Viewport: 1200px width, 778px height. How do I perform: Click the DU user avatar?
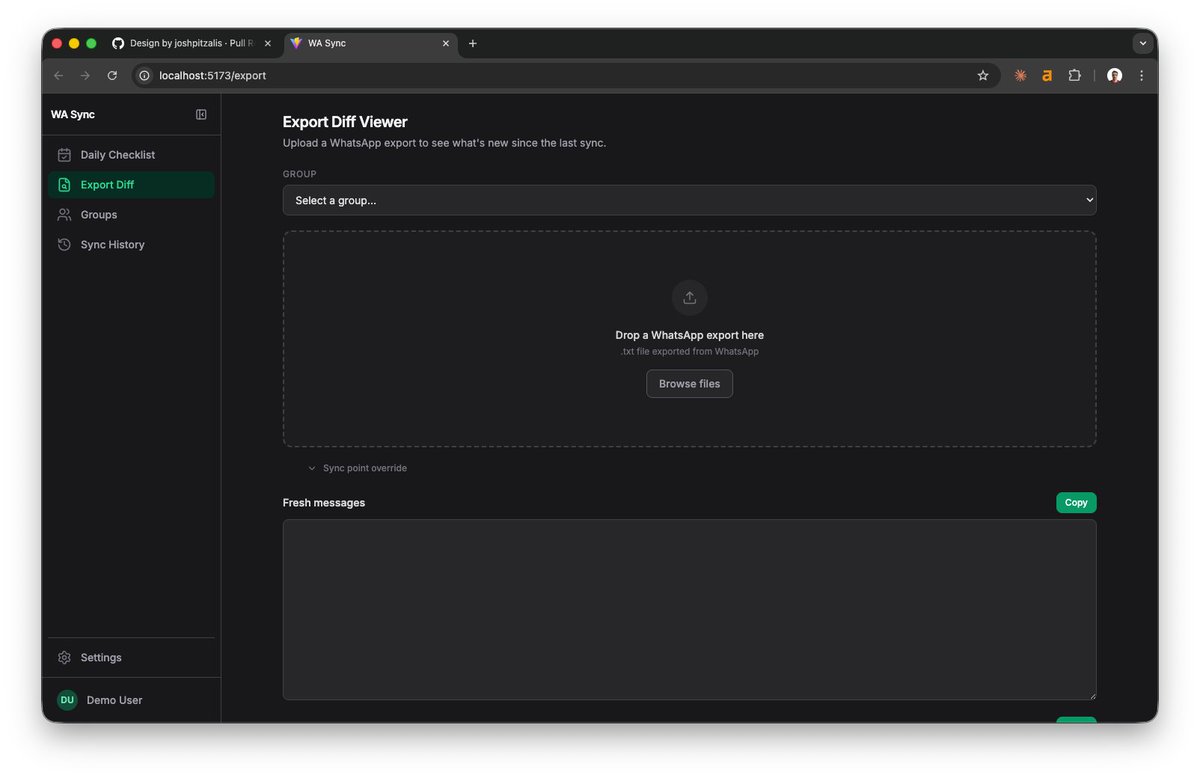(x=67, y=700)
